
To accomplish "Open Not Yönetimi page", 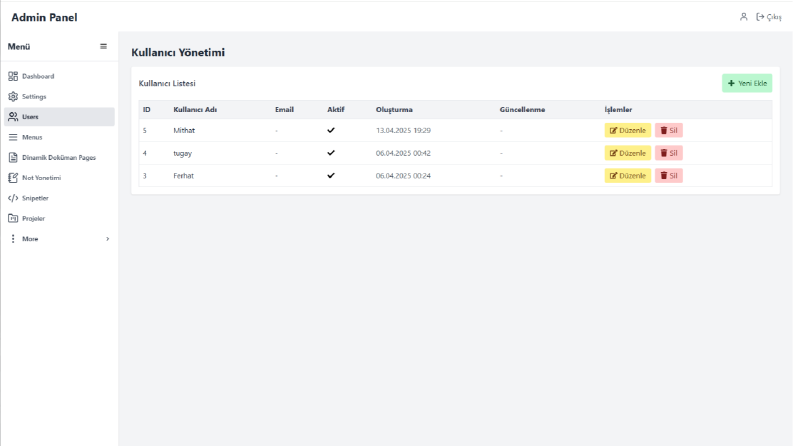I will click(59, 177).
